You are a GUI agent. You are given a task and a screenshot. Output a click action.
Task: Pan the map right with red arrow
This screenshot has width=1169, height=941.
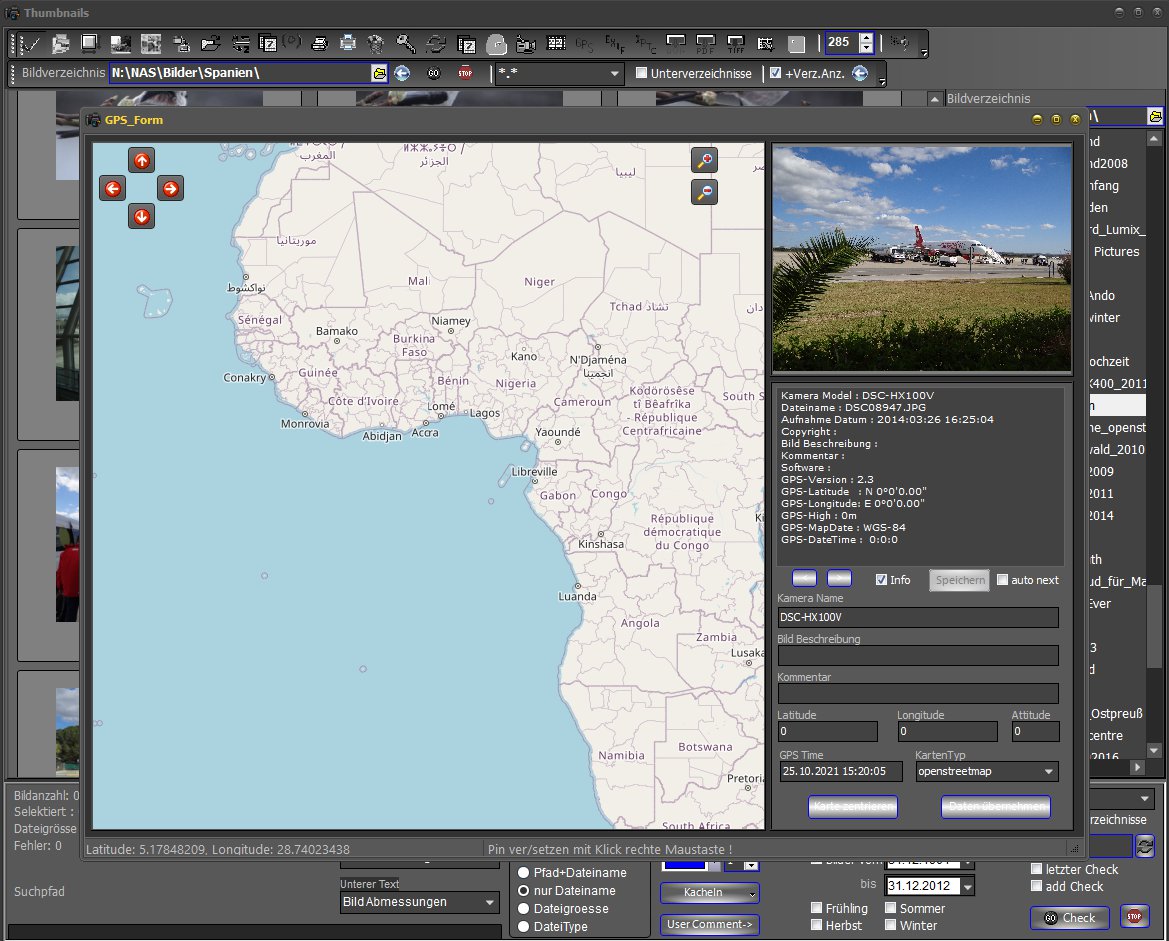tap(170, 188)
